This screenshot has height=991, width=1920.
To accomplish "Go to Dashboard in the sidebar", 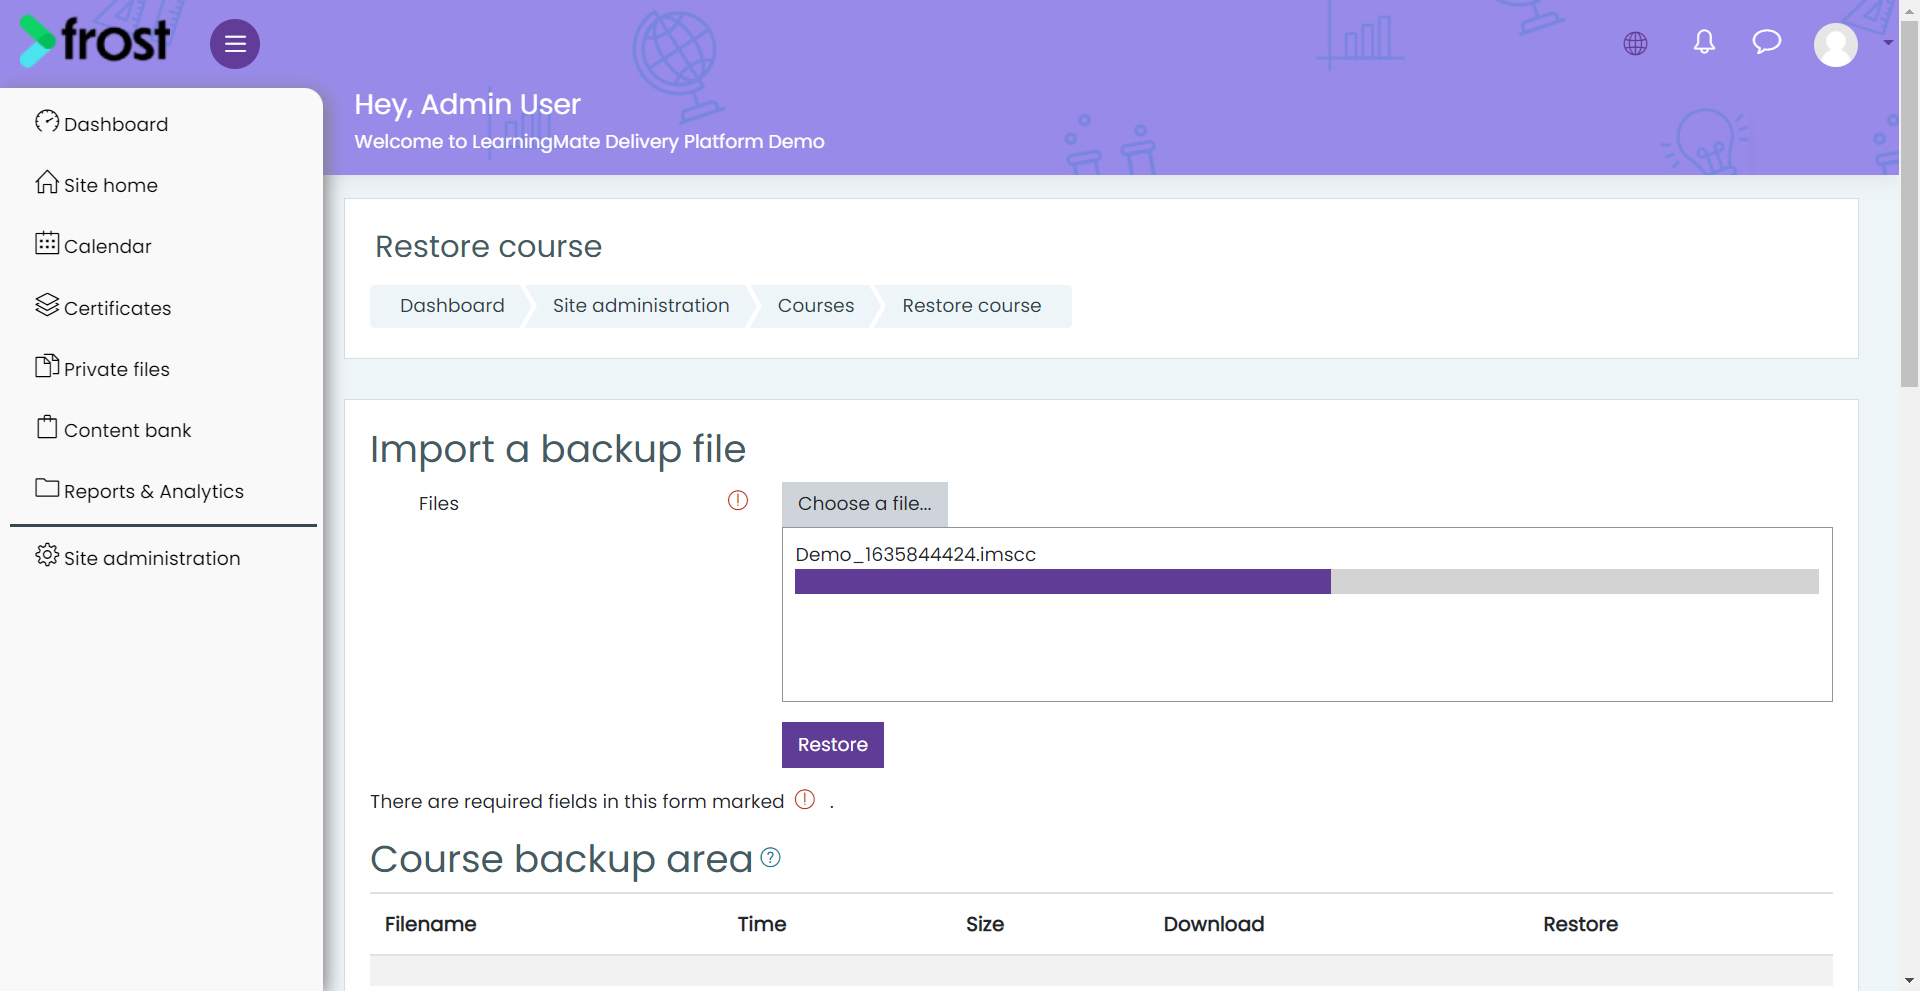I will click(x=101, y=123).
